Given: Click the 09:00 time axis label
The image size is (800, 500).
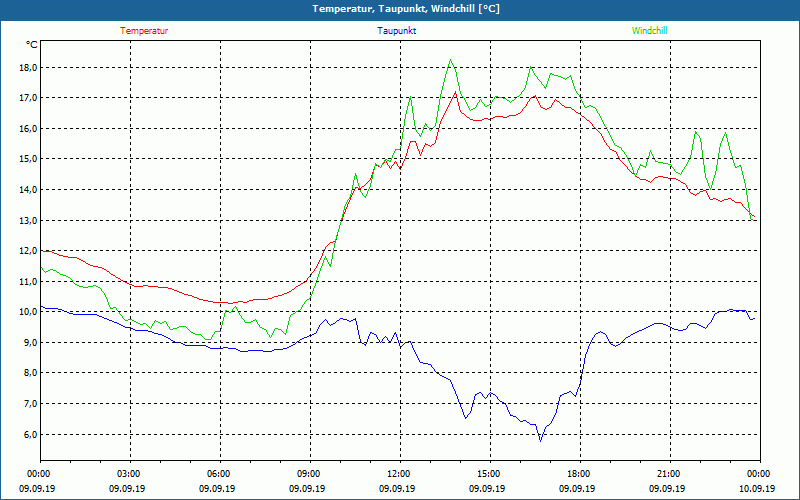Looking at the screenshot, I should (309, 474).
